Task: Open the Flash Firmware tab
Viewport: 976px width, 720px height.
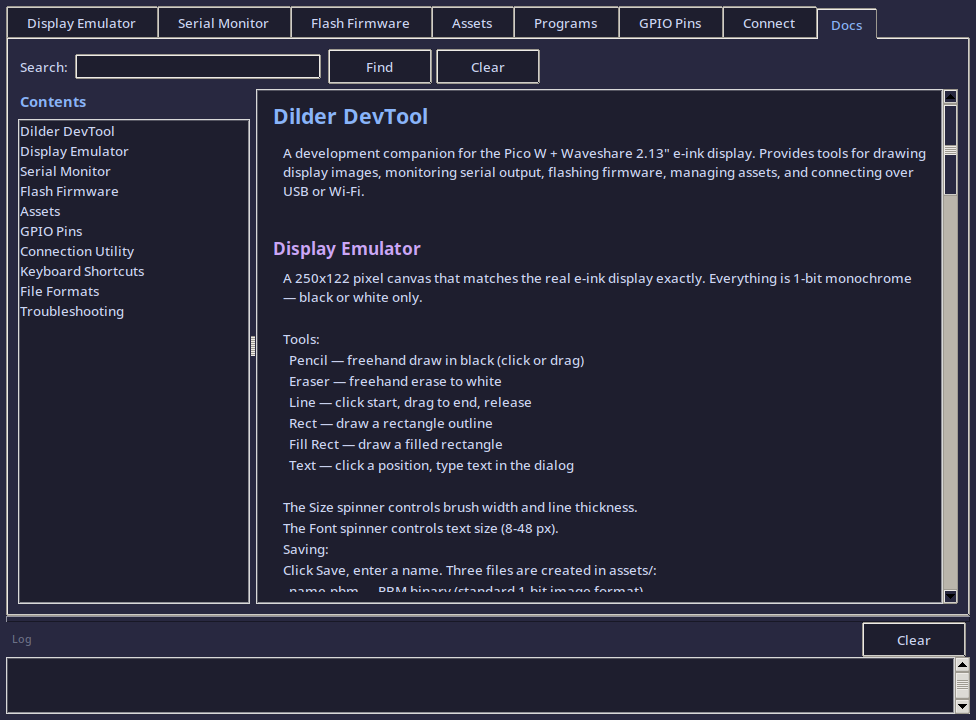Action: coord(360,23)
